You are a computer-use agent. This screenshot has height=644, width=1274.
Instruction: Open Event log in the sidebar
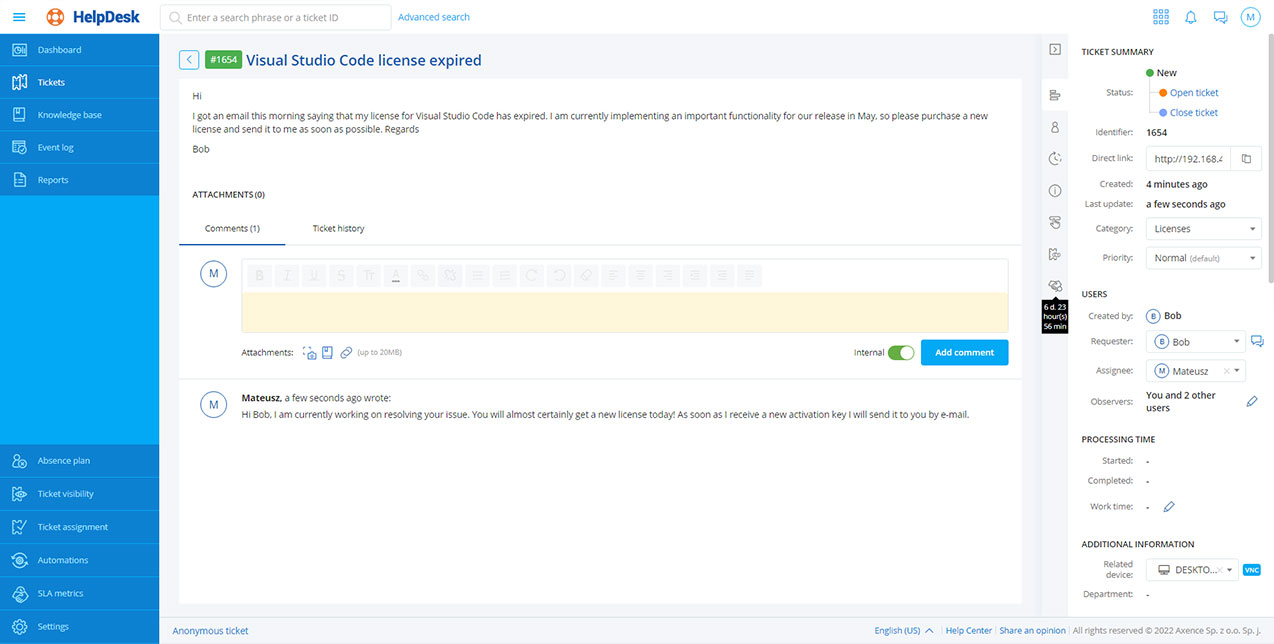80,147
